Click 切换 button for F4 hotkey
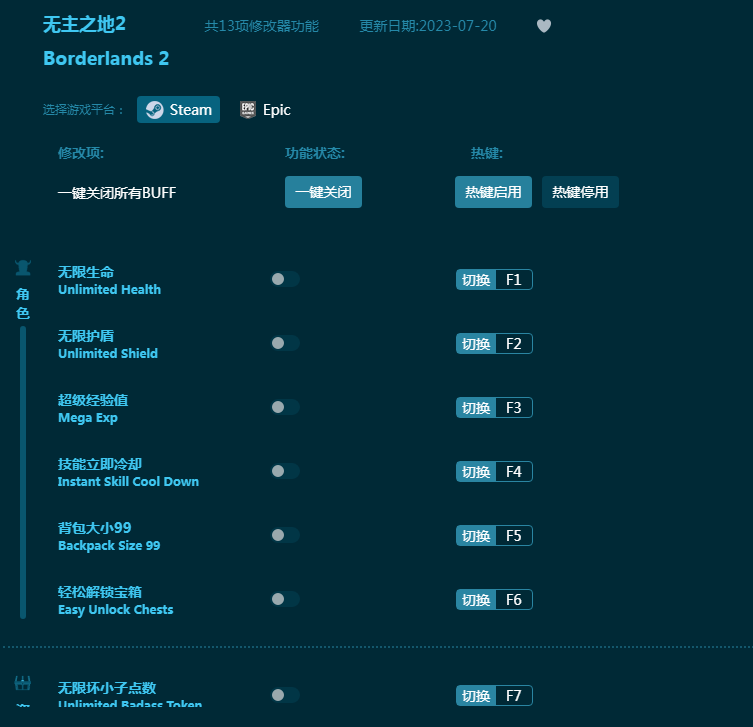 click(475, 472)
